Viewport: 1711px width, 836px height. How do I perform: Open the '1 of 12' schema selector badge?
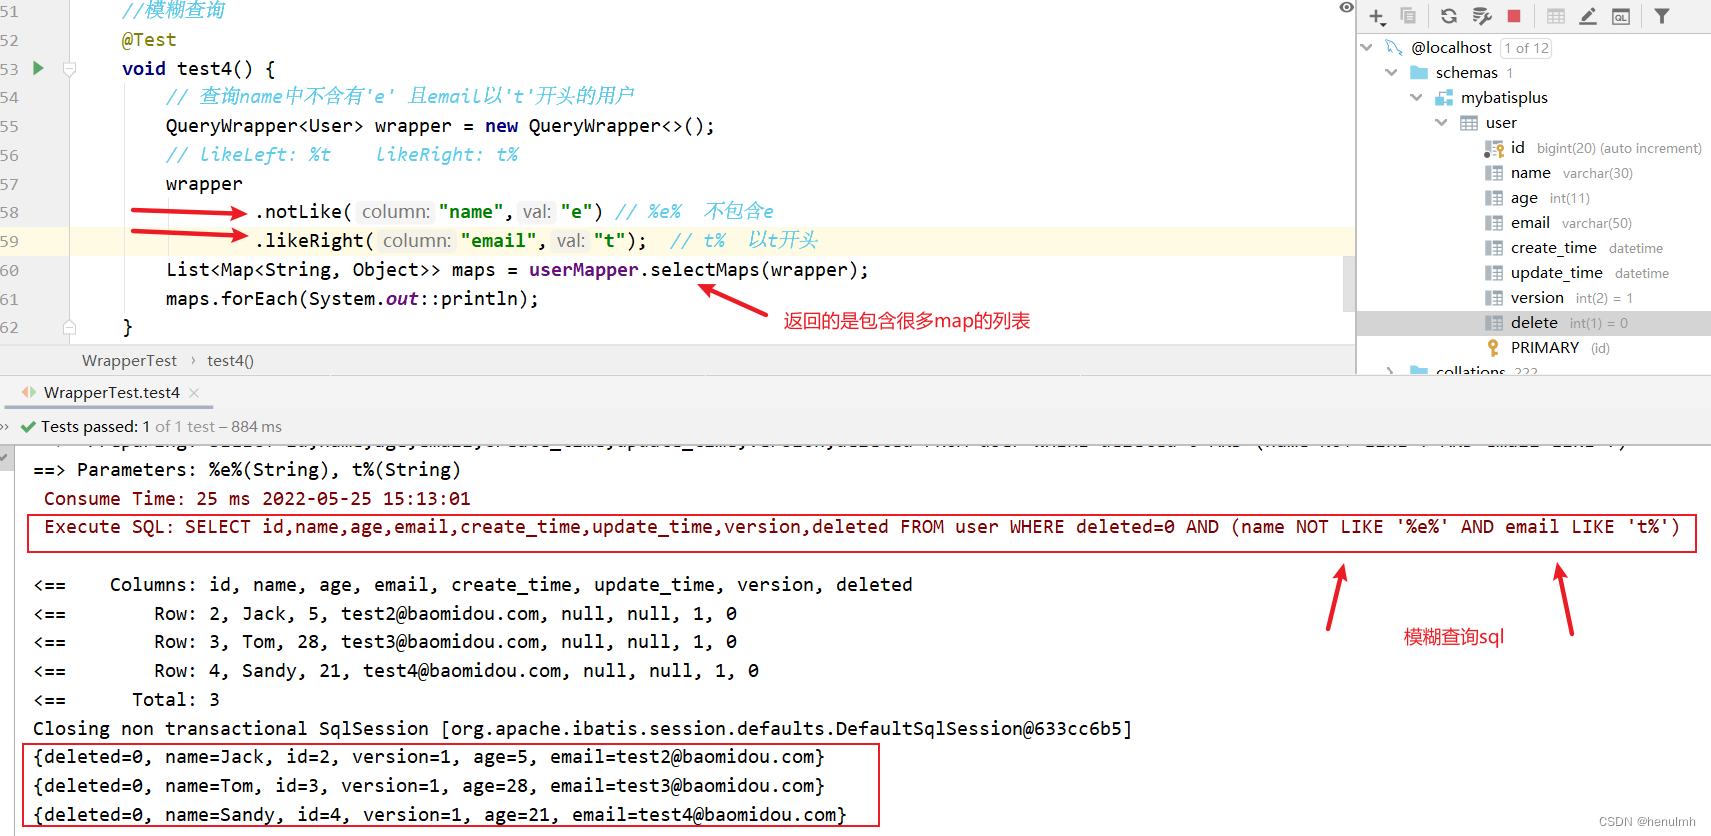[x=1526, y=48]
